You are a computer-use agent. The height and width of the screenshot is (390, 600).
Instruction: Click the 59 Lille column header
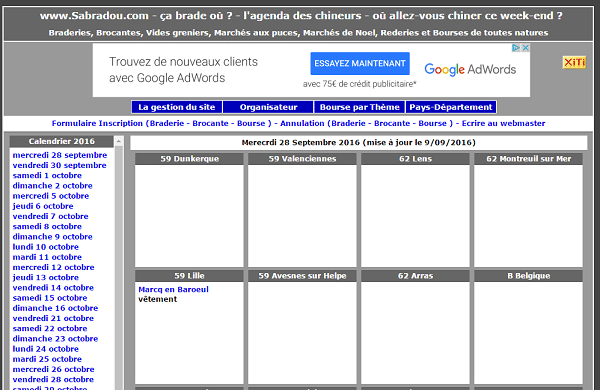coord(189,276)
